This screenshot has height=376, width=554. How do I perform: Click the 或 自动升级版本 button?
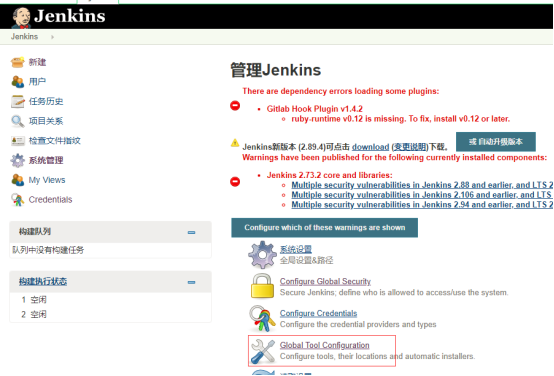pyautogui.click(x=496, y=142)
